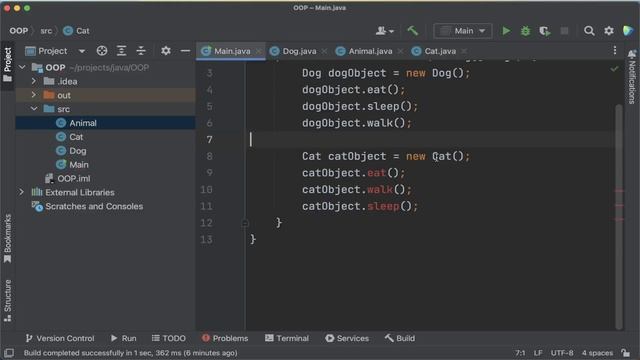Expand the .idea folder

(33, 81)
